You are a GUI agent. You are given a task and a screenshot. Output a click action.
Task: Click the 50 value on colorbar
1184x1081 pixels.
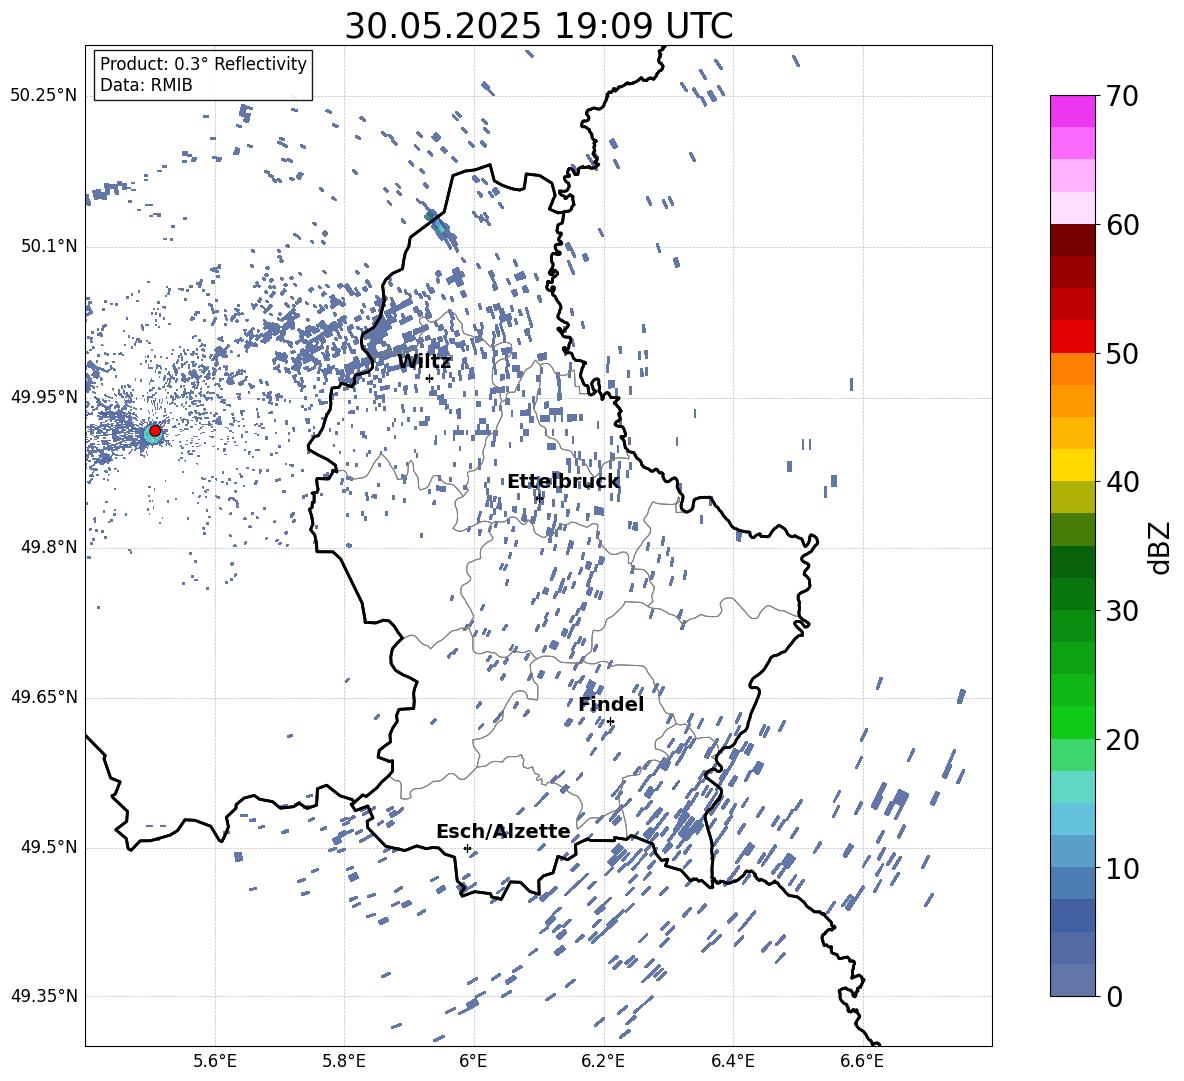(1121, 353)
